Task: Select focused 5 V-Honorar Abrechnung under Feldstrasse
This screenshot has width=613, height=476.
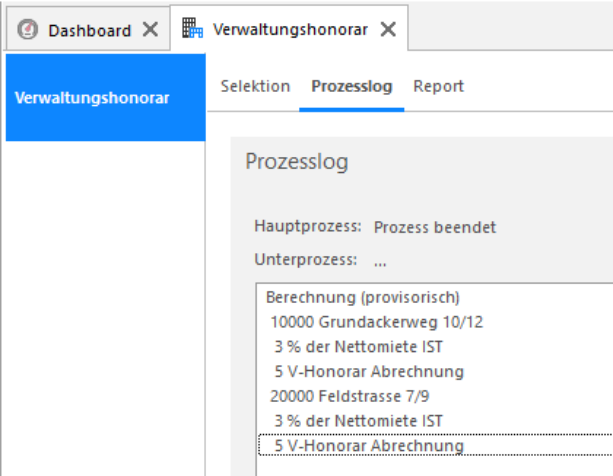Action: click(436, 445)
